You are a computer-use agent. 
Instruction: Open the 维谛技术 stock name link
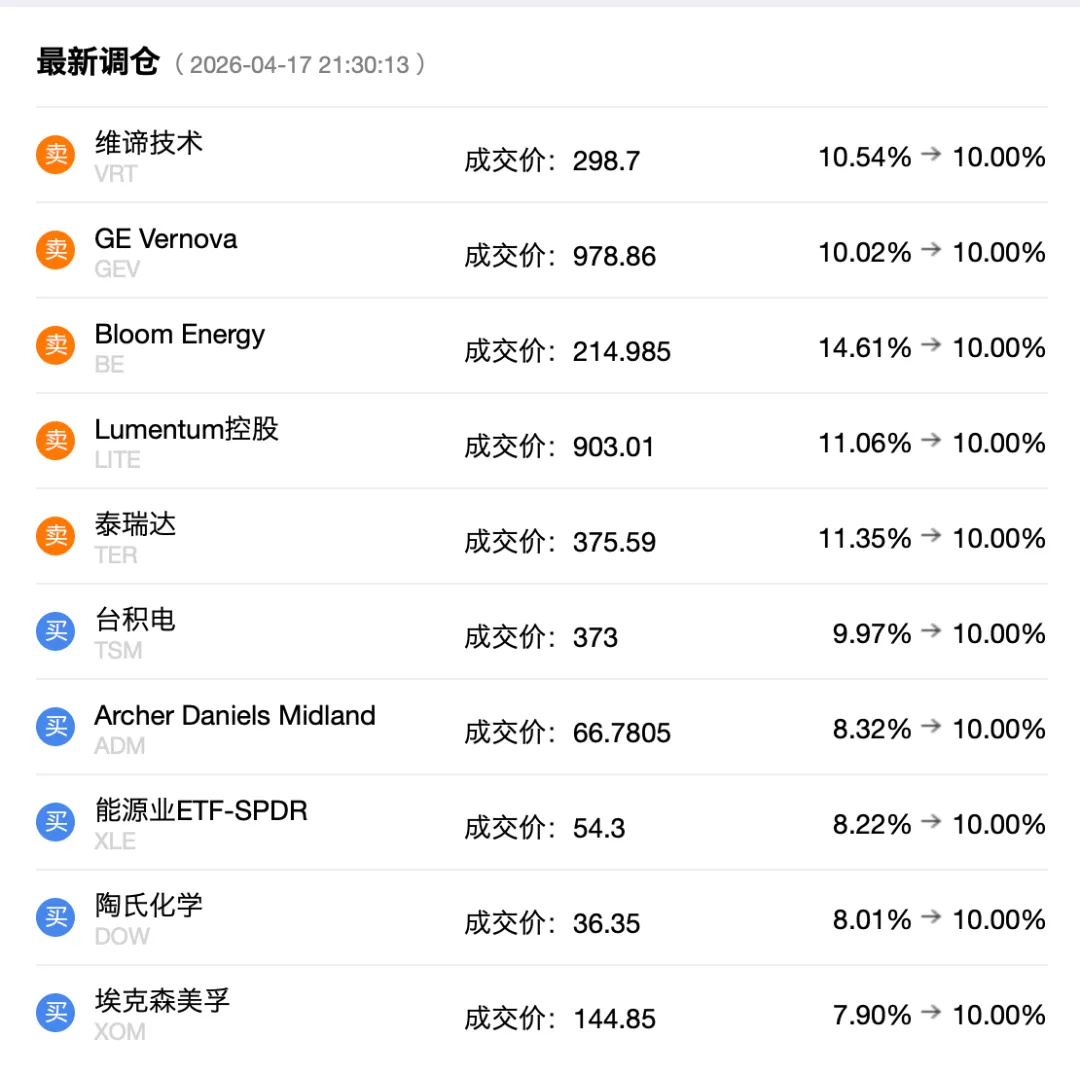pos(149,143)
